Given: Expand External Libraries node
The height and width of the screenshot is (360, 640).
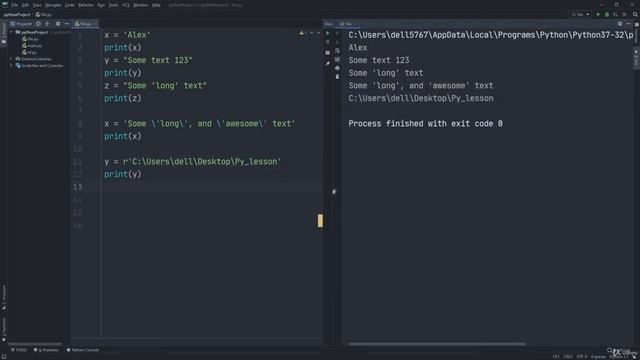Looking at the screenshot, I should tap(11, 59).
